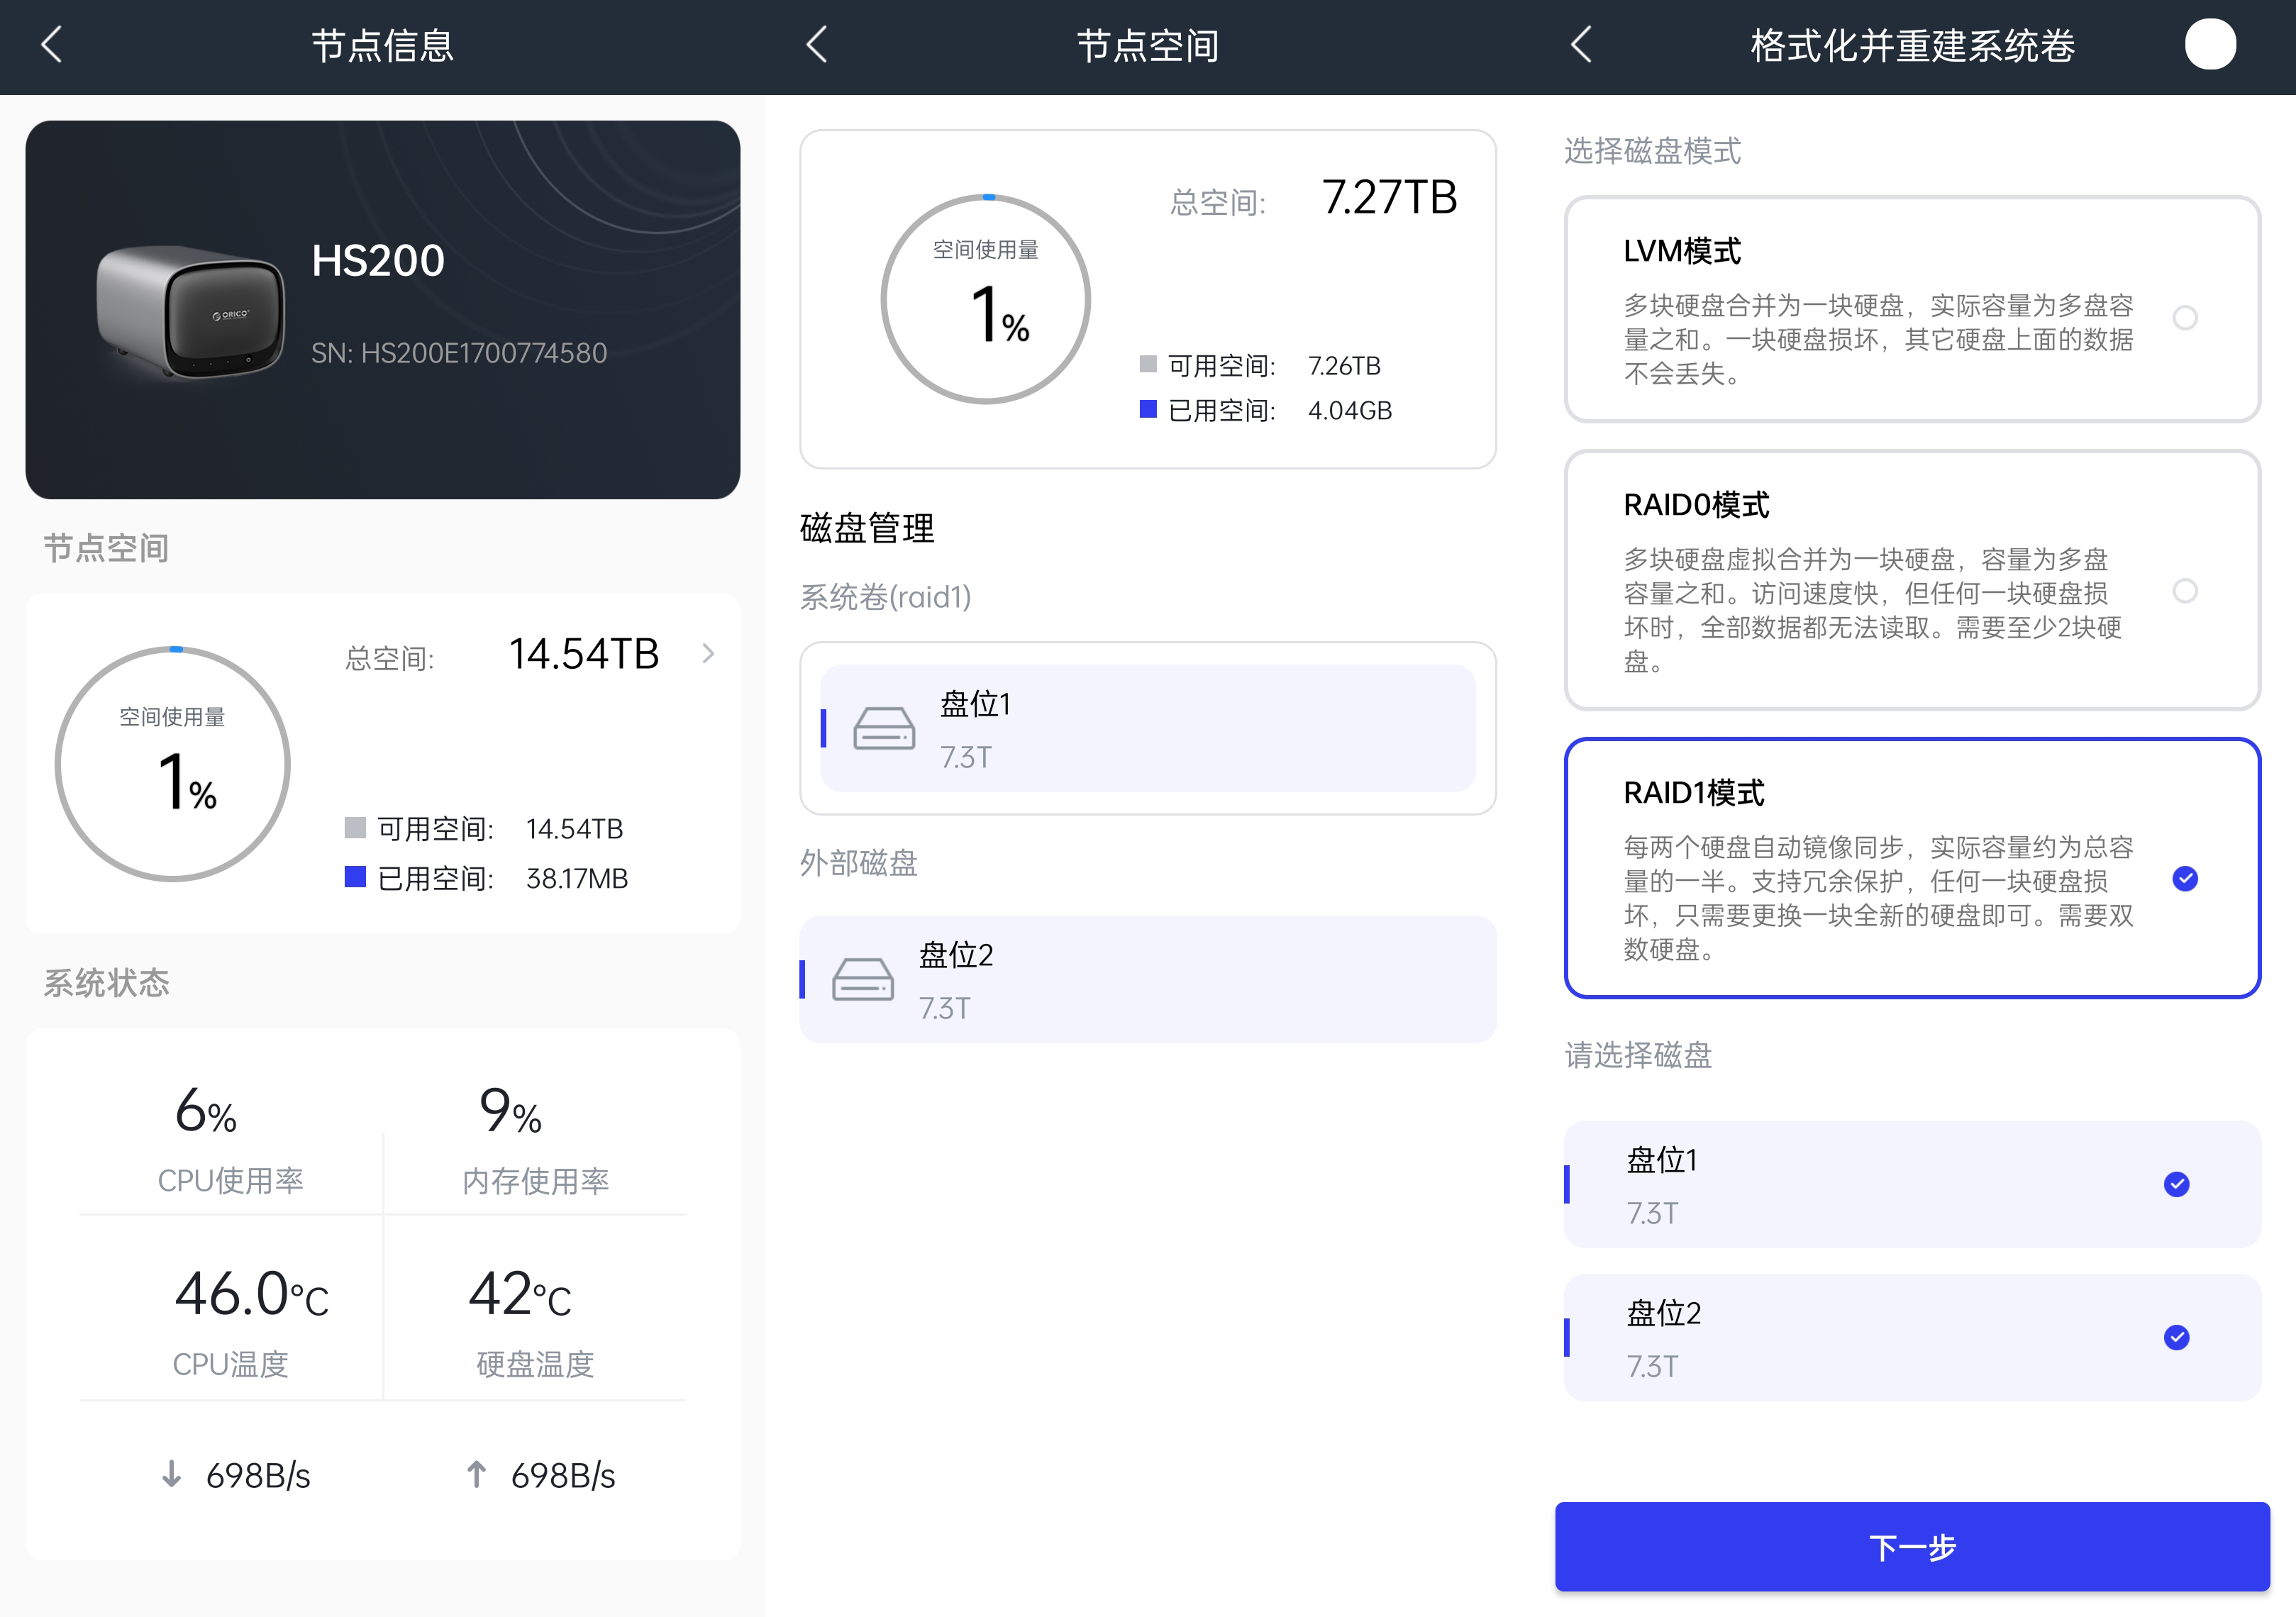Screen dimensions: 2296x1617
Task: Open the 系统卷(raid1) section
Action: coord(886,597)
